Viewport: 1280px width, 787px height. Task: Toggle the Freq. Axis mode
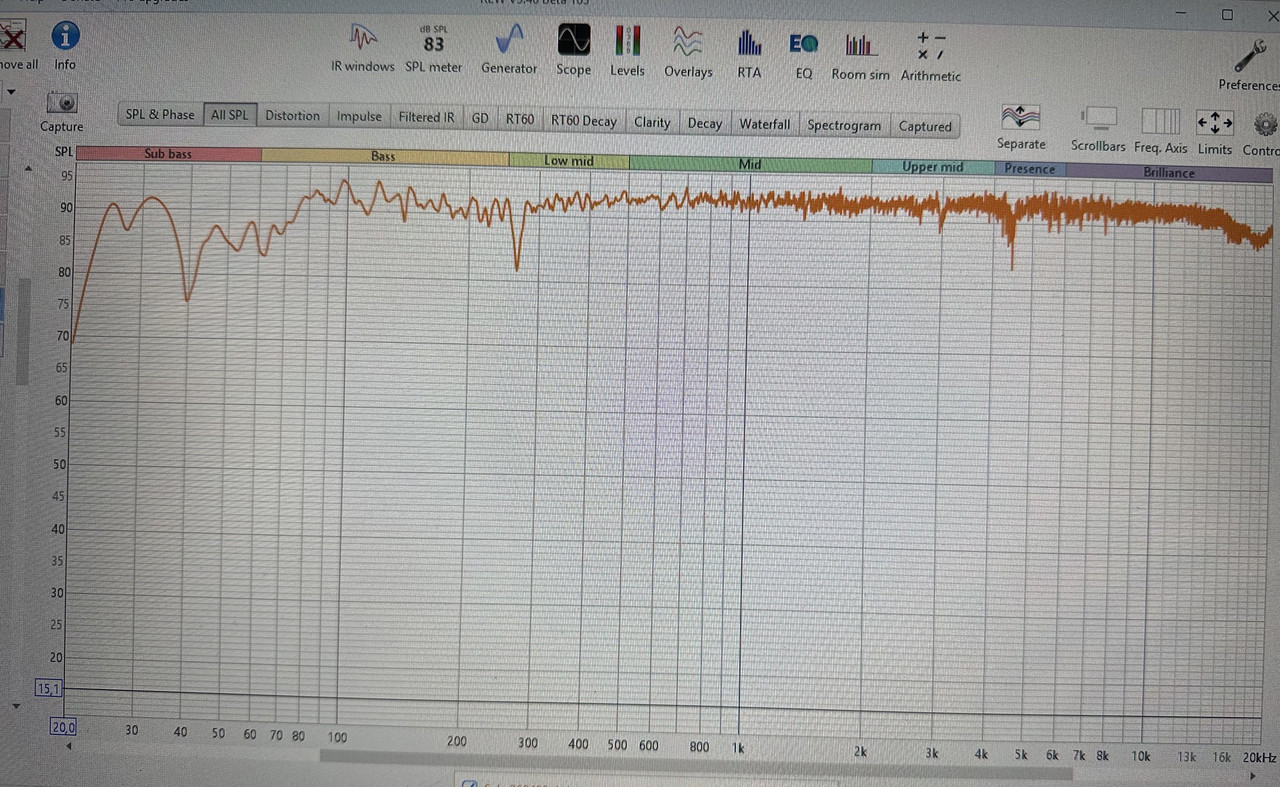[x=1161, y=130]
